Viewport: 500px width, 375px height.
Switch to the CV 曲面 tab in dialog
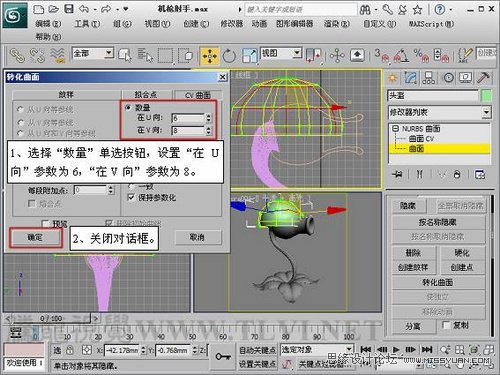[198, 95]
